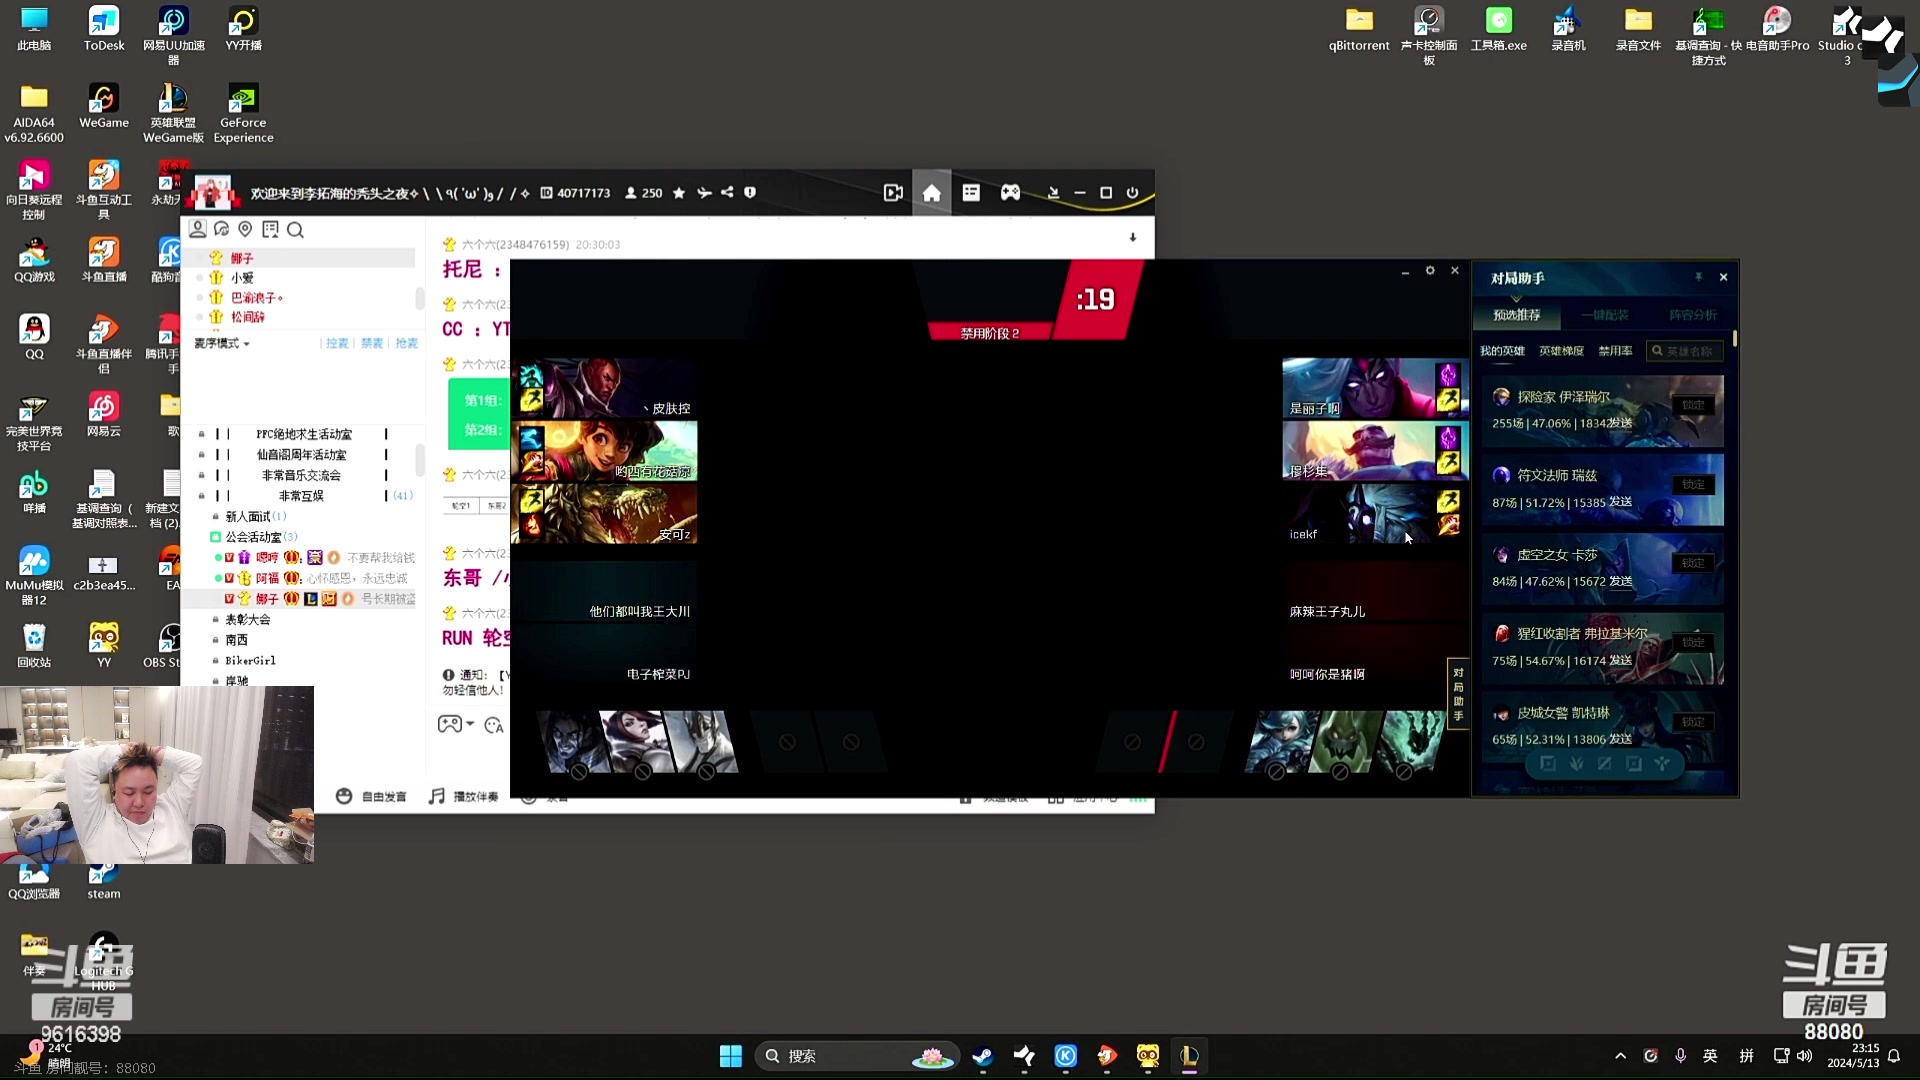
Task: Collapse the 公会活动室 channel
Action: 252,537
